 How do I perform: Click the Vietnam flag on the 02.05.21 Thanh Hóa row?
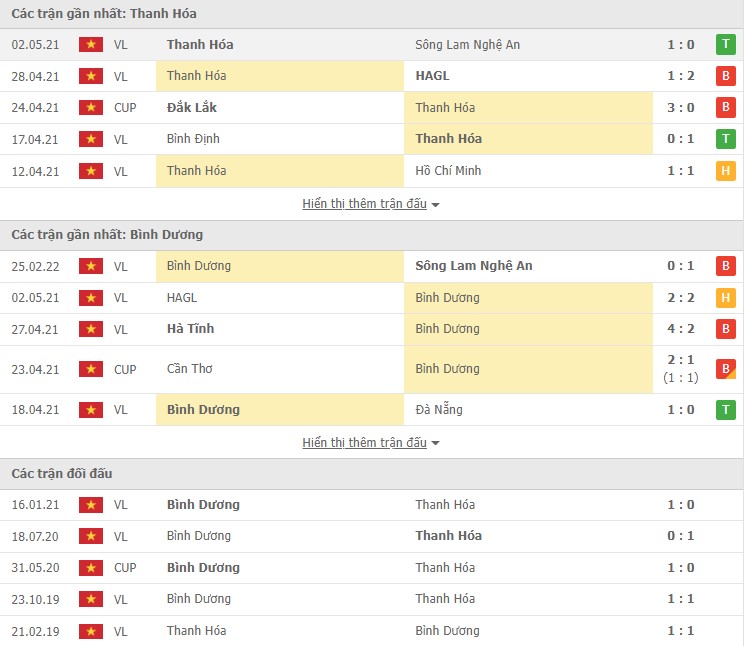coord(91,45)
